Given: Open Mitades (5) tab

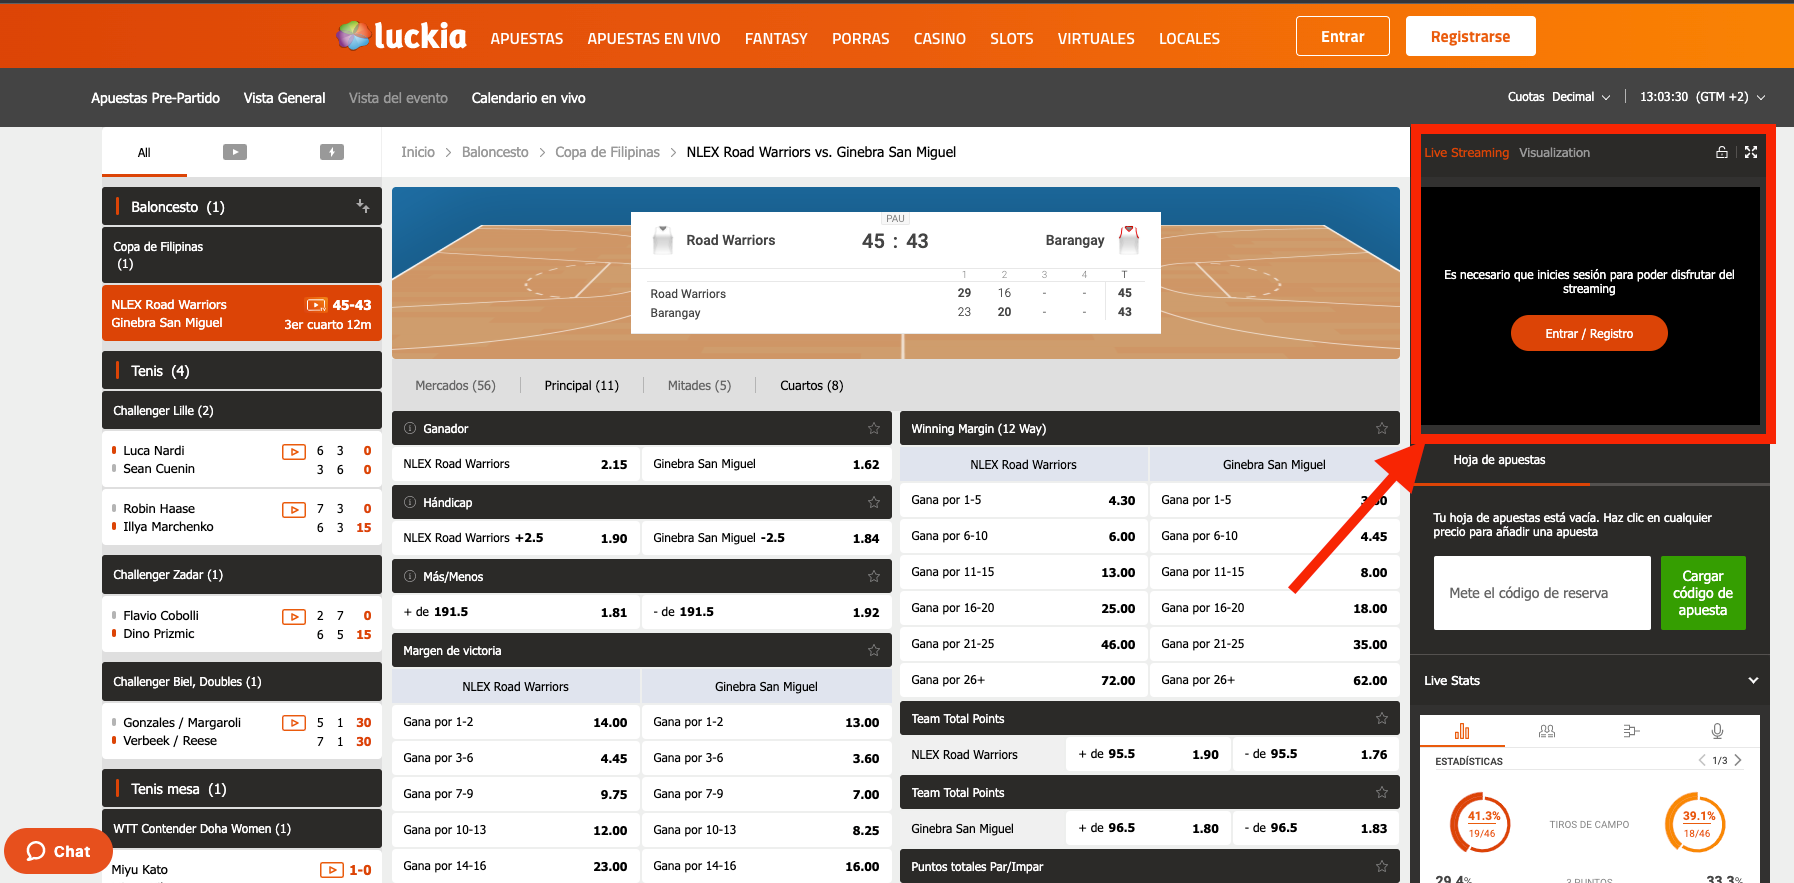Looking at the screenshot, I should point(699,385).
